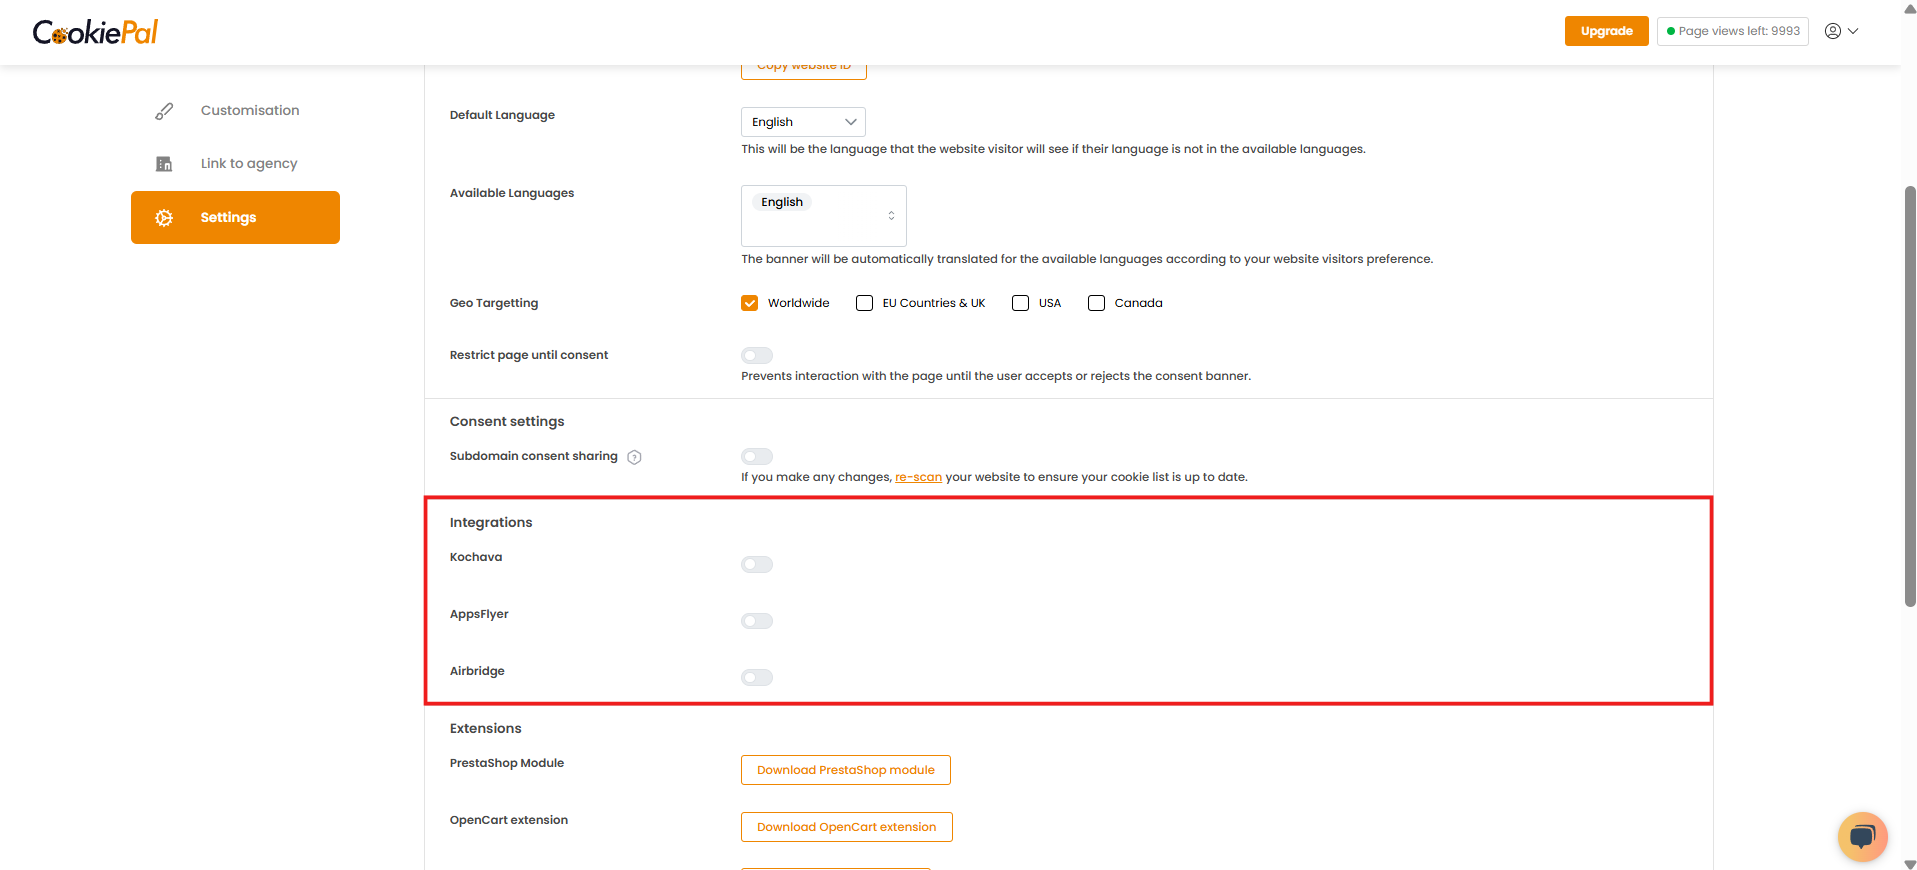1917x870 pixels.
Task: Uncheck the Worldwide geo targeting checkbox
Action: [x=749, y=303]
